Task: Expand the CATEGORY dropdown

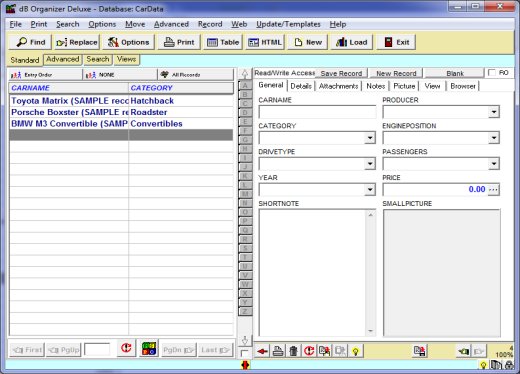Action: (x=370, y=138)
